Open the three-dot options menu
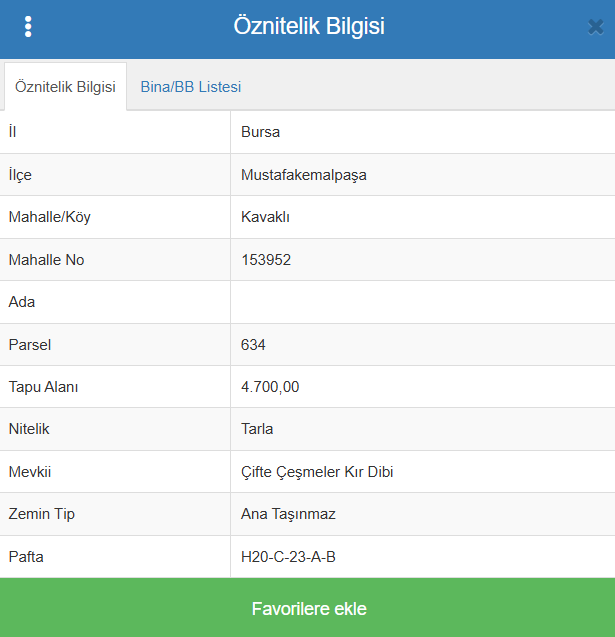The width and height of the screenshot is (615, 637). [28, 27]
